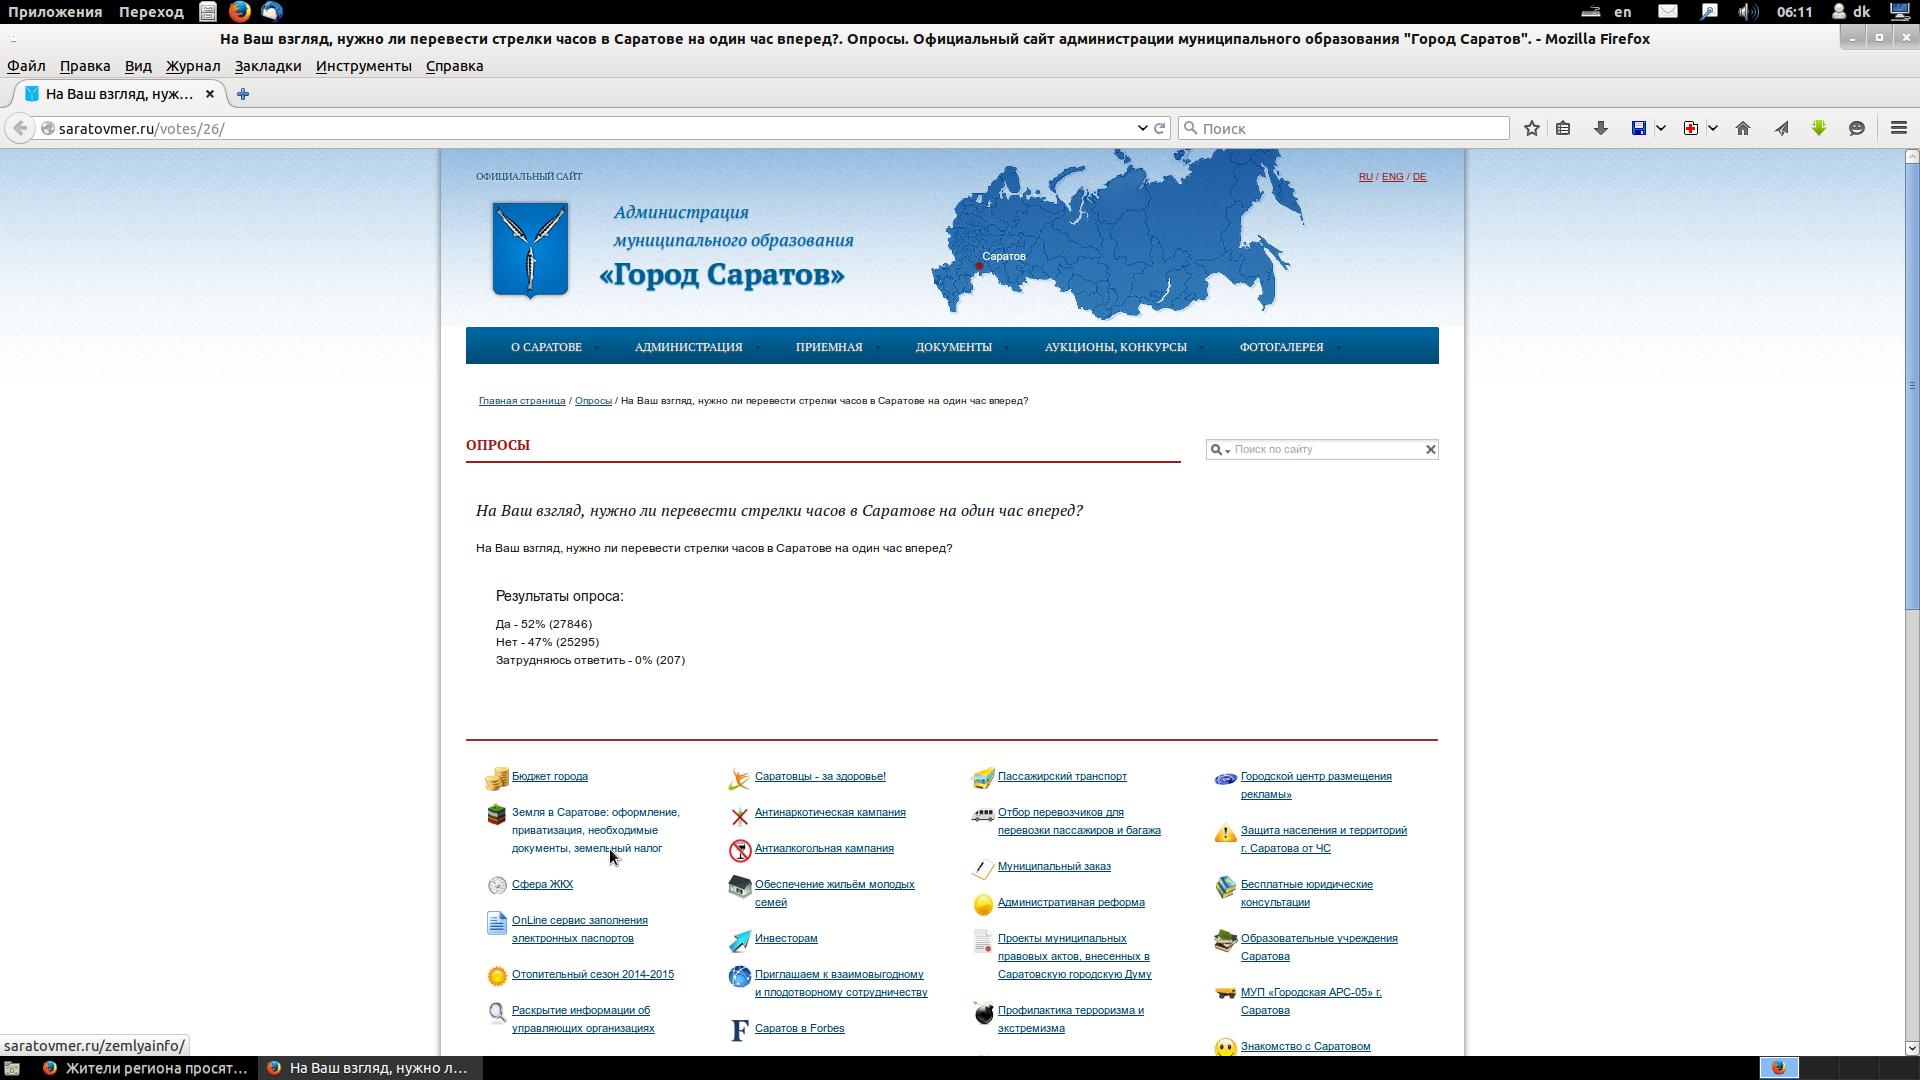1920x1080 pixels.
Task: Follow the Бюджет города link
Action: point(549,777)
